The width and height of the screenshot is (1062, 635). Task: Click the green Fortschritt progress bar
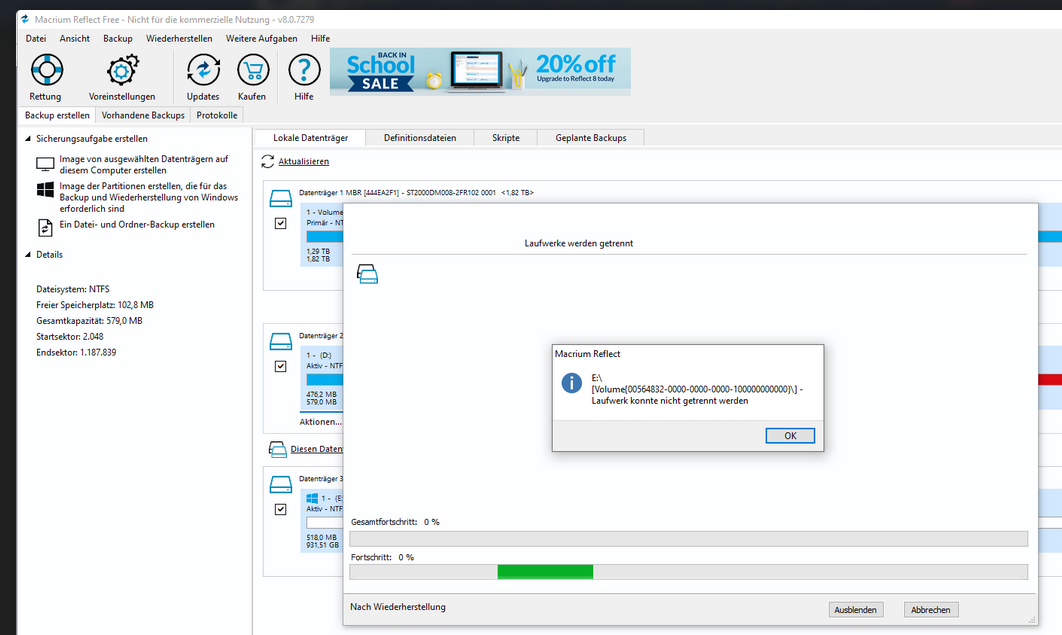click(x=545, y=571)
